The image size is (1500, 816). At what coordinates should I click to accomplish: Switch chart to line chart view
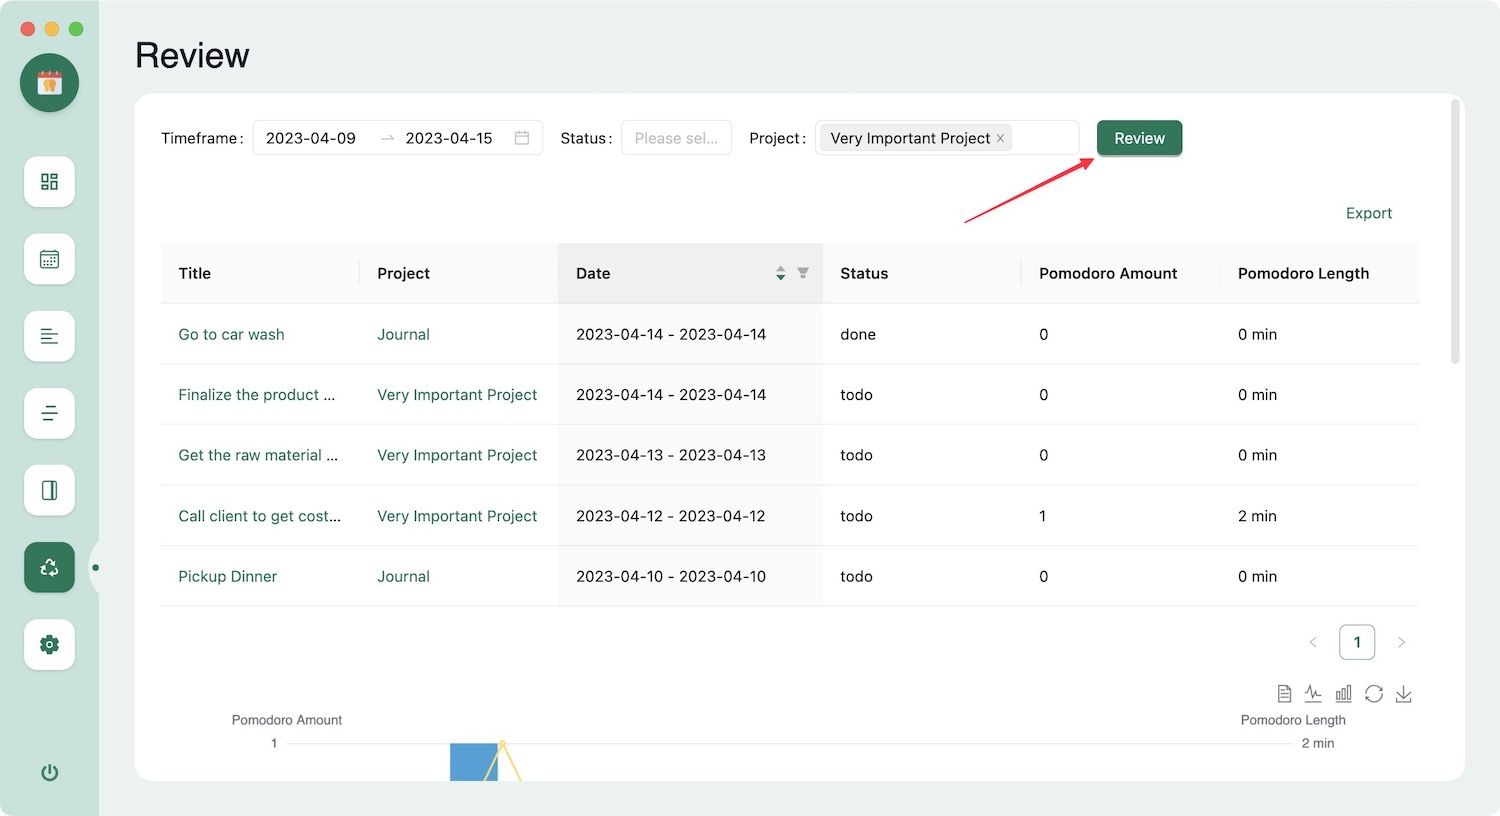click(x=1313, y=694)
